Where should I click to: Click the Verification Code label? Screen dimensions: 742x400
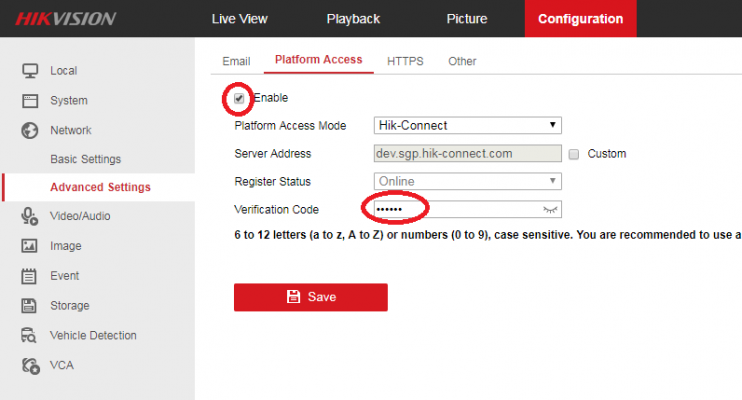[276, 210]
